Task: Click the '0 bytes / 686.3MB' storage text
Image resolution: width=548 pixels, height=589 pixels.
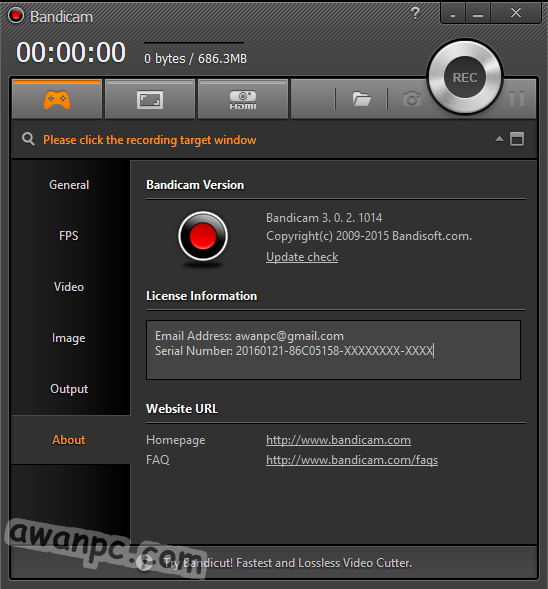Action: pyautogui.click(x=195, y=59)
